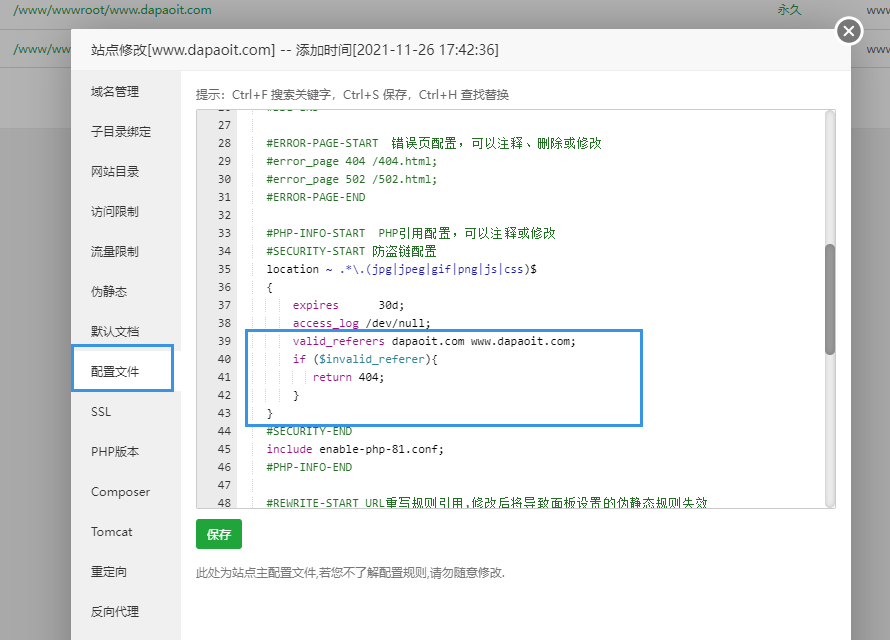This screenshot has height=640, width=890.
Task: Click the #REWRITE-START comment line
Action: click(486, 503)
